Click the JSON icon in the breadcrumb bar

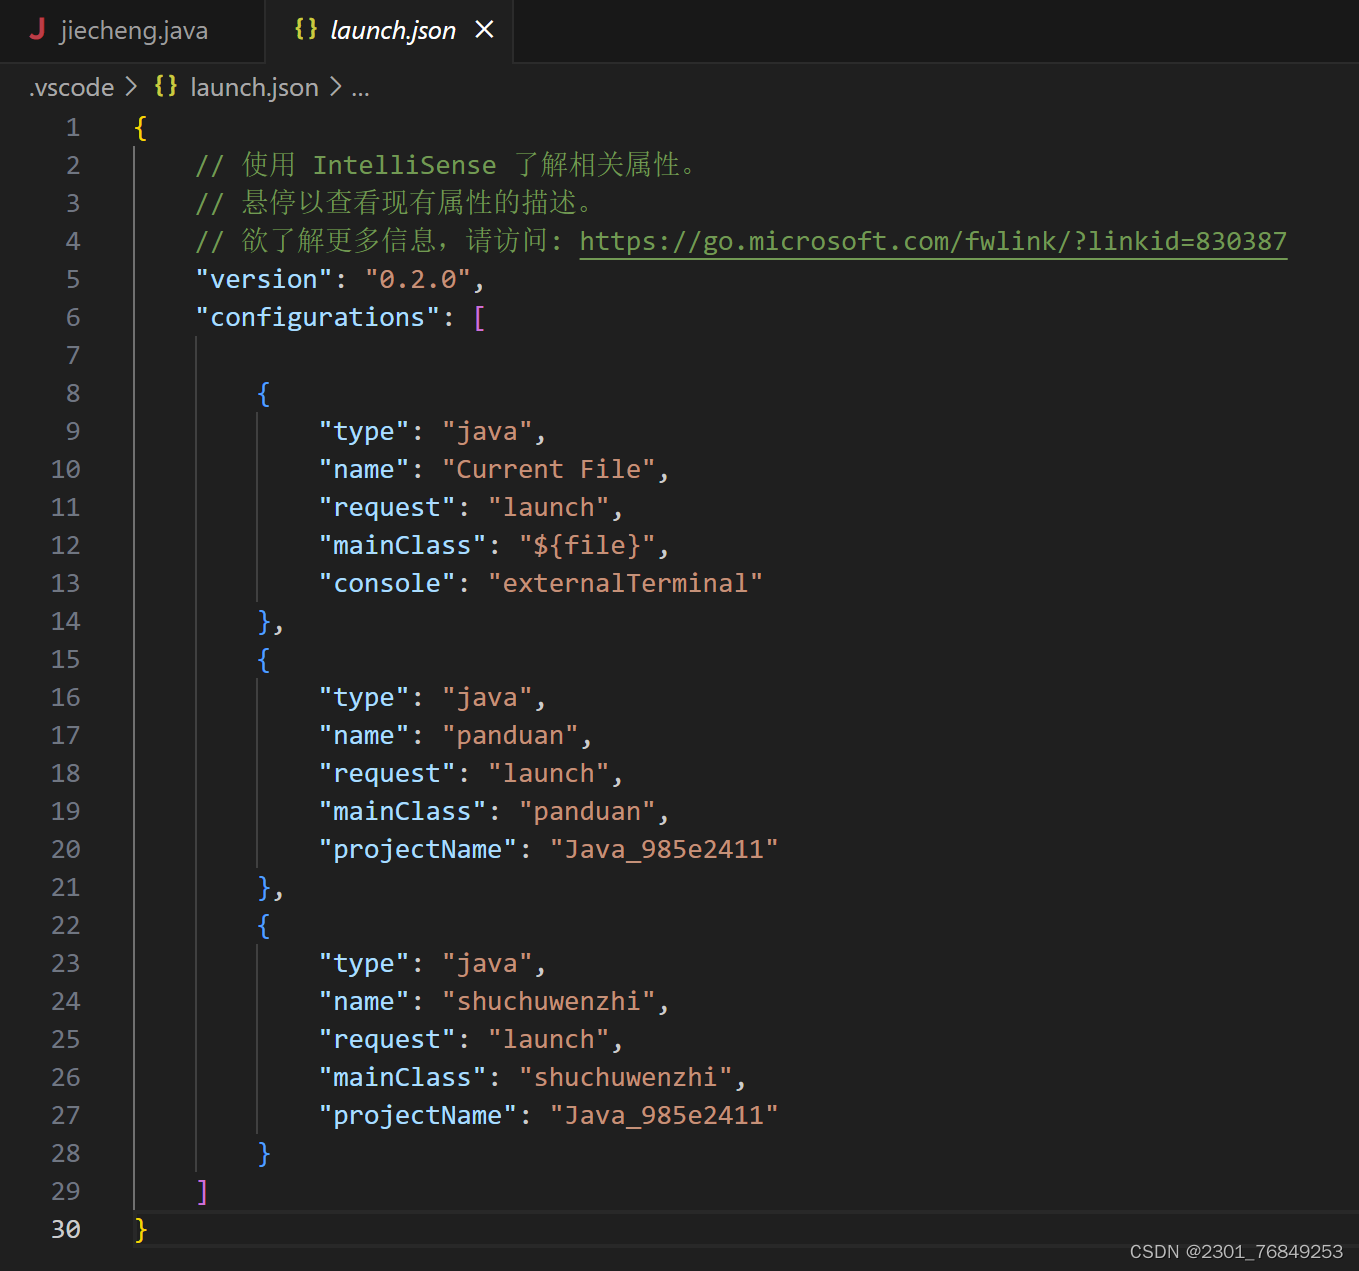click(x=165, y=86)
